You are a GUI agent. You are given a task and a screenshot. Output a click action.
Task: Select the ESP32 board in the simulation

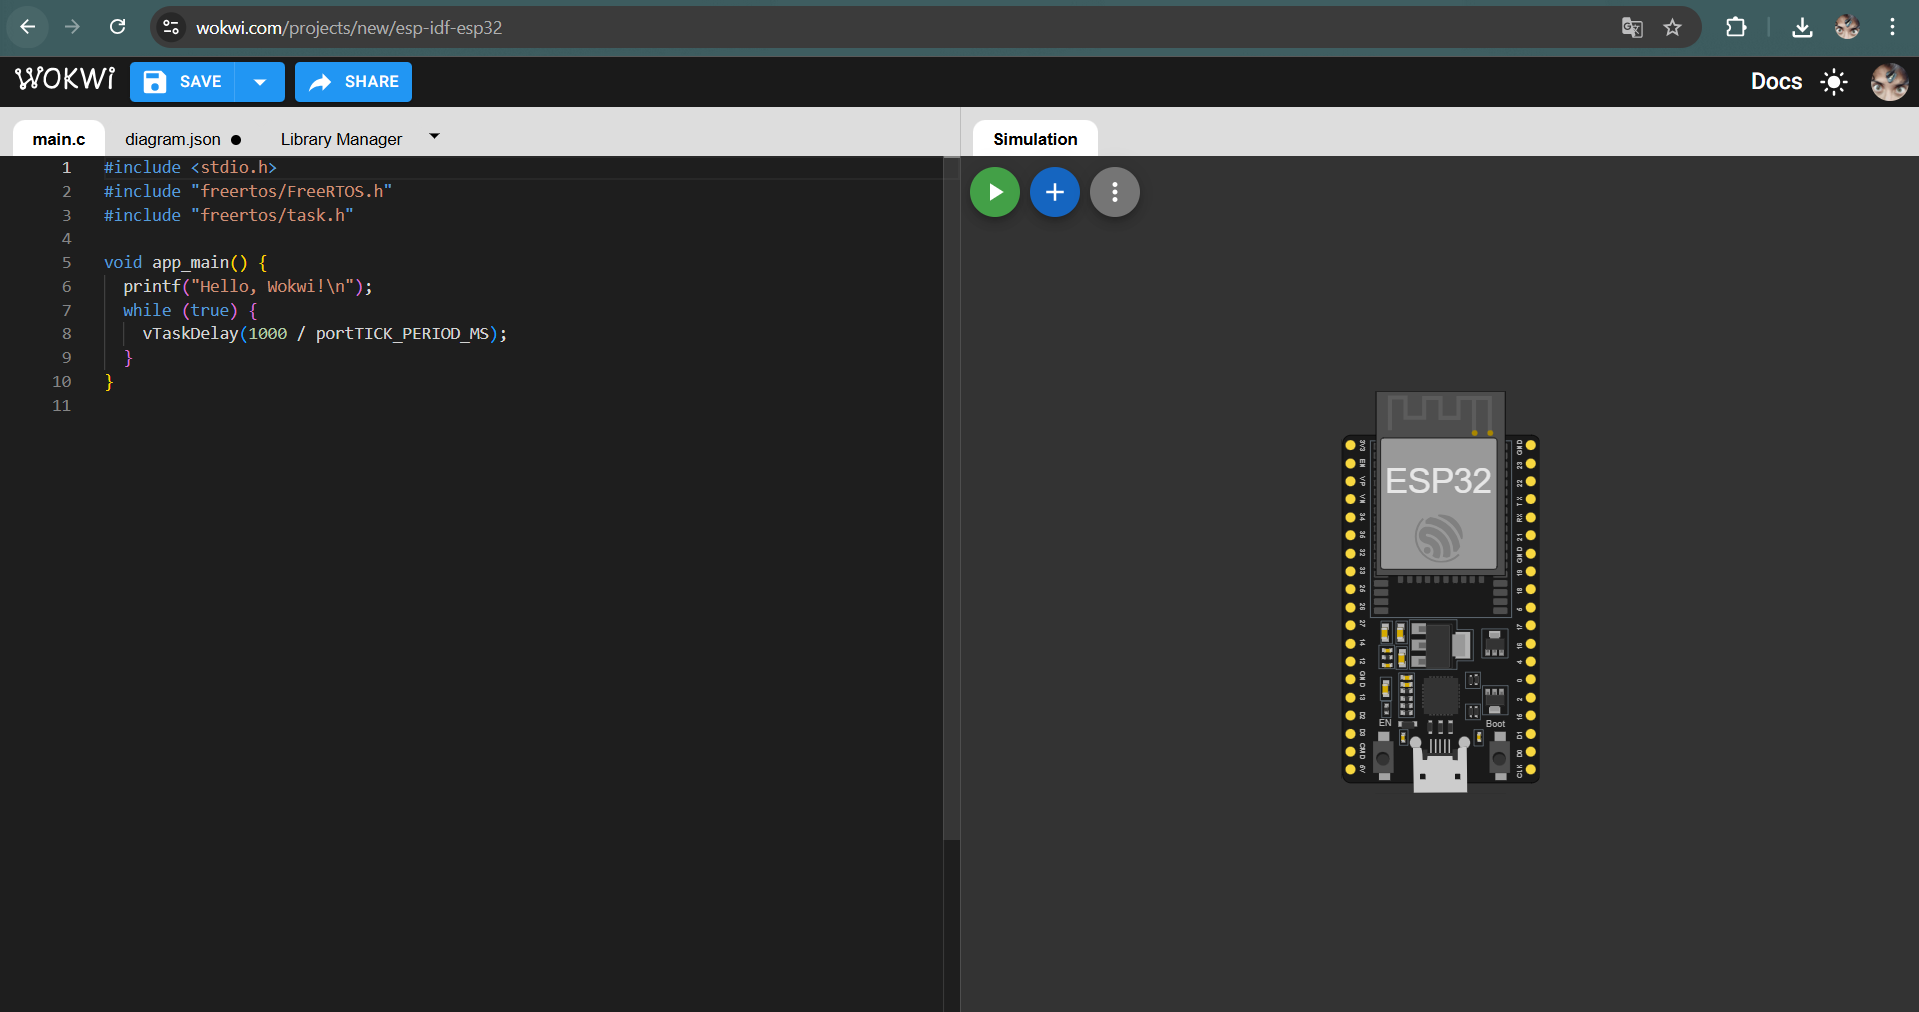[x=1440, y=590]
